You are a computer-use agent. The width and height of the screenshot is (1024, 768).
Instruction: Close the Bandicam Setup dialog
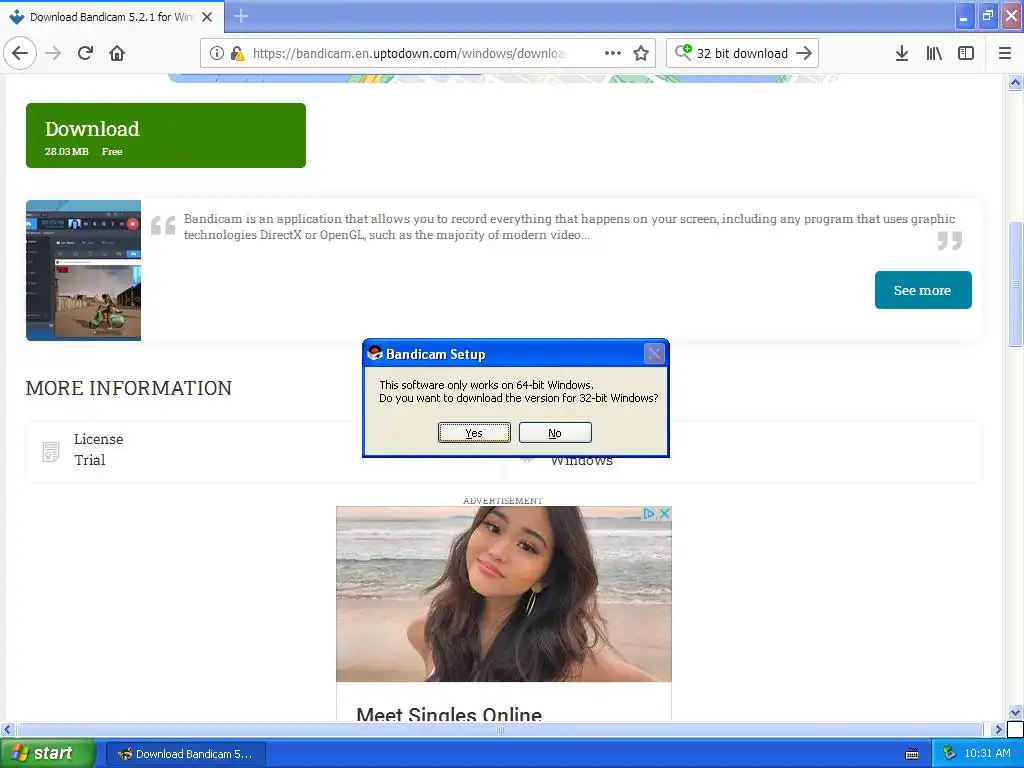pyautogui.click(x=654, y=354)
